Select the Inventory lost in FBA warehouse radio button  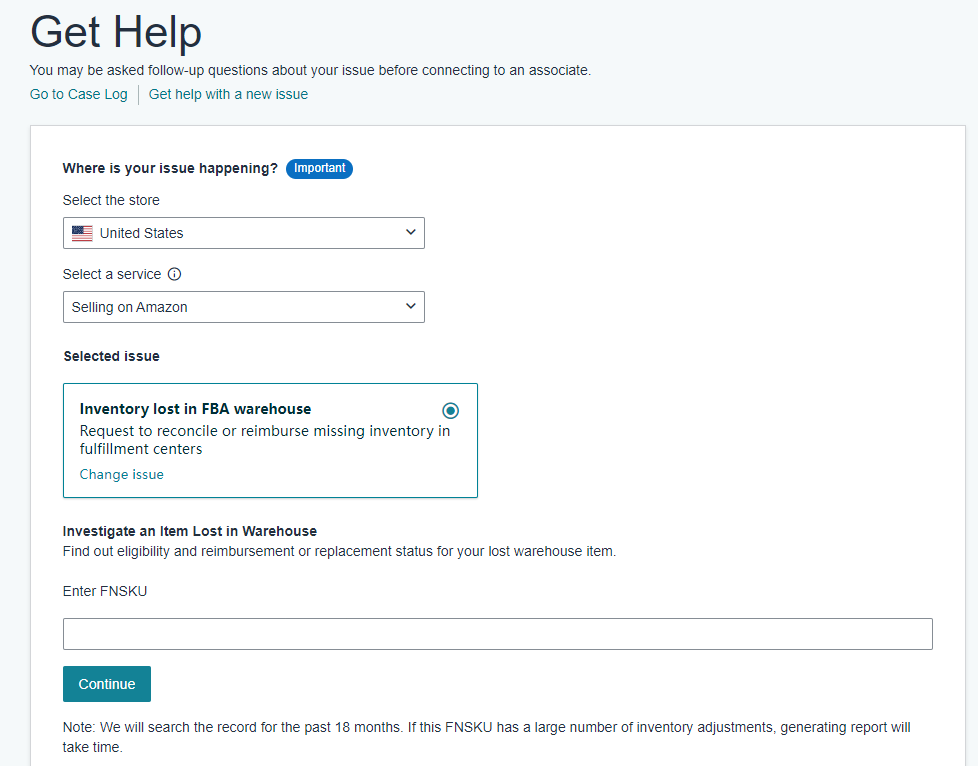pos(450,410)
